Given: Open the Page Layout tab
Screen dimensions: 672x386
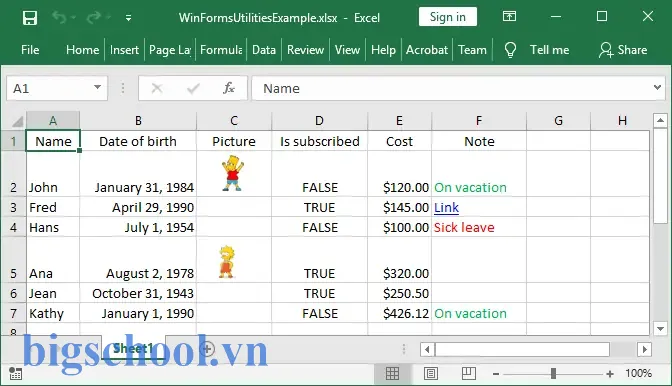Looking at the screenshot, I should click(170, 50).
